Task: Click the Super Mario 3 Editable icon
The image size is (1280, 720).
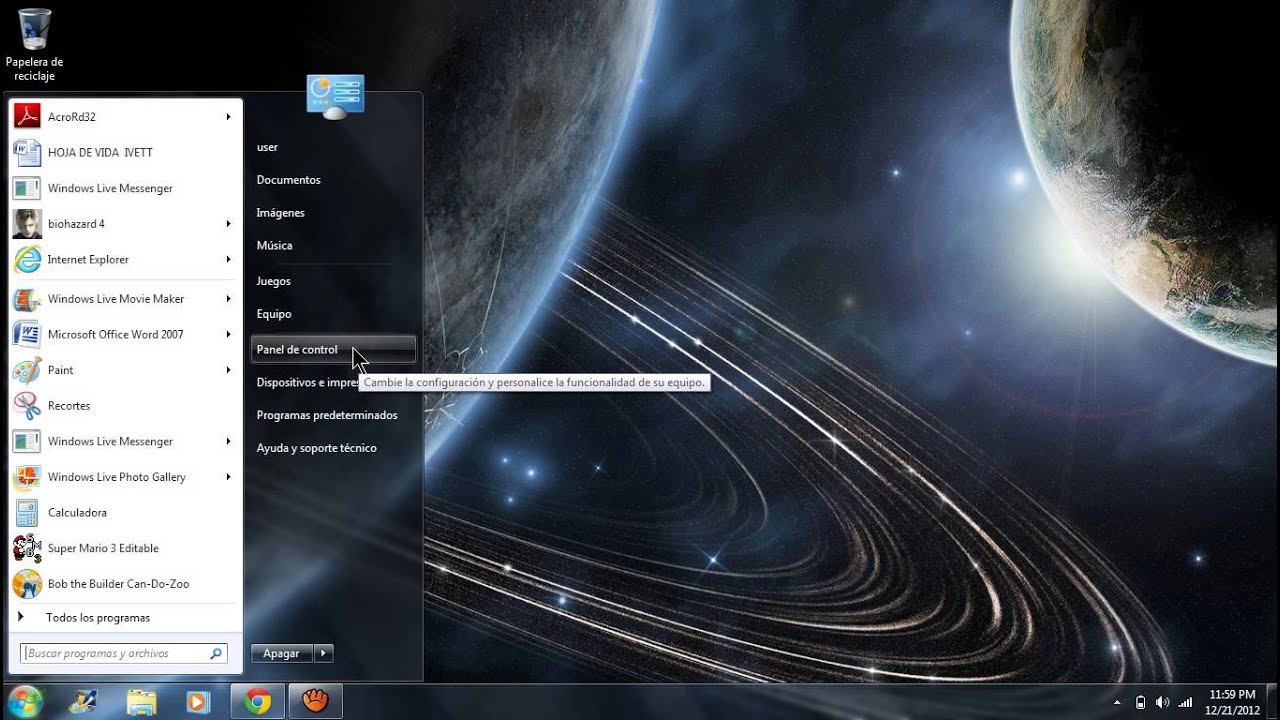Action: (x=27, y=548)
